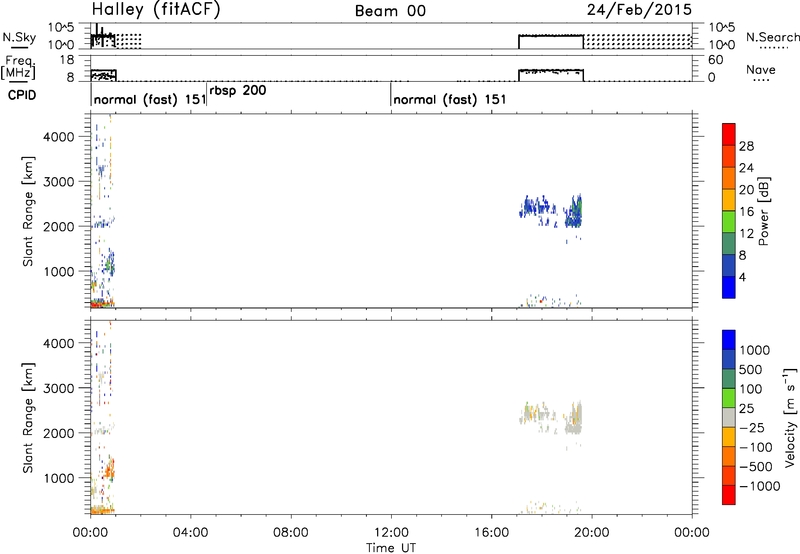
Task: Click the 'Freq. [MHz]' axis label
Action: coord(19,67)
